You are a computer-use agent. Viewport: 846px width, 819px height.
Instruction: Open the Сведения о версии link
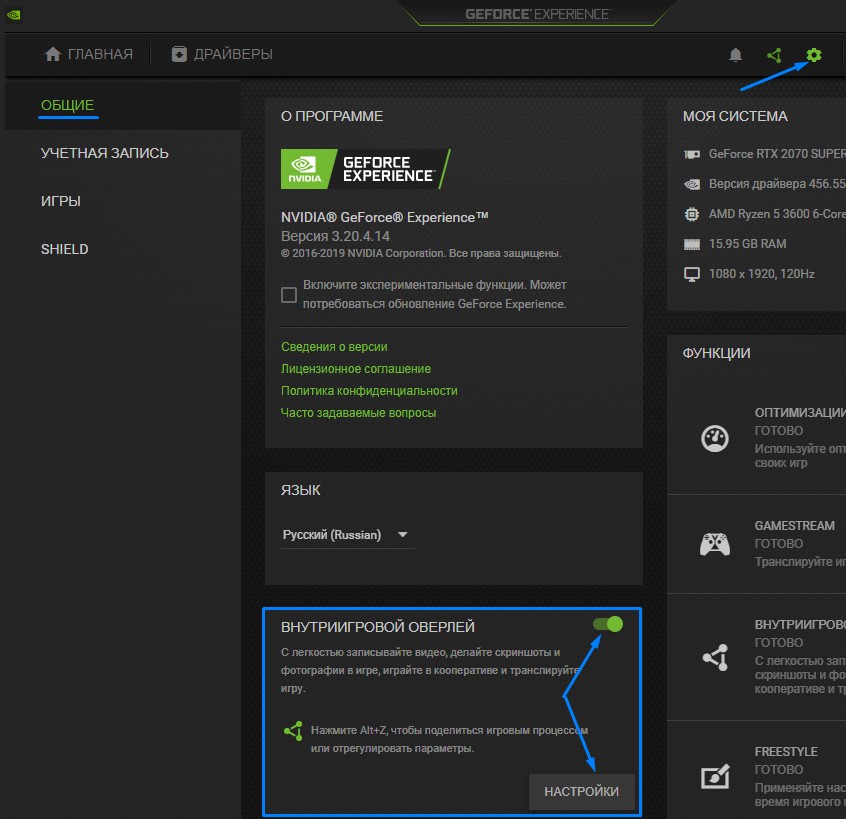[x=334, y=347]
